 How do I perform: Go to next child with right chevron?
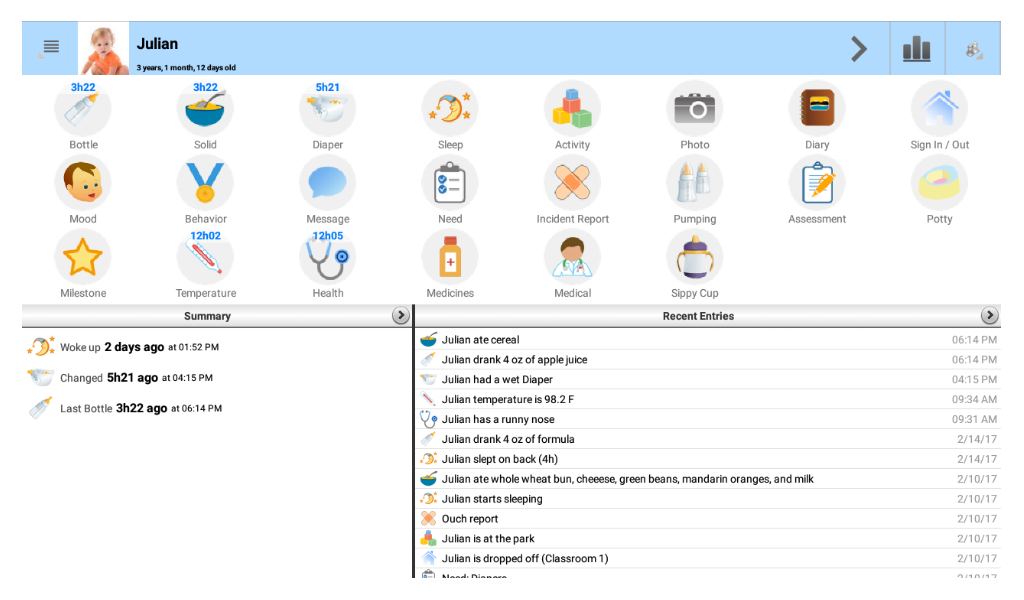pyautogui.click(x=859, y=49)
